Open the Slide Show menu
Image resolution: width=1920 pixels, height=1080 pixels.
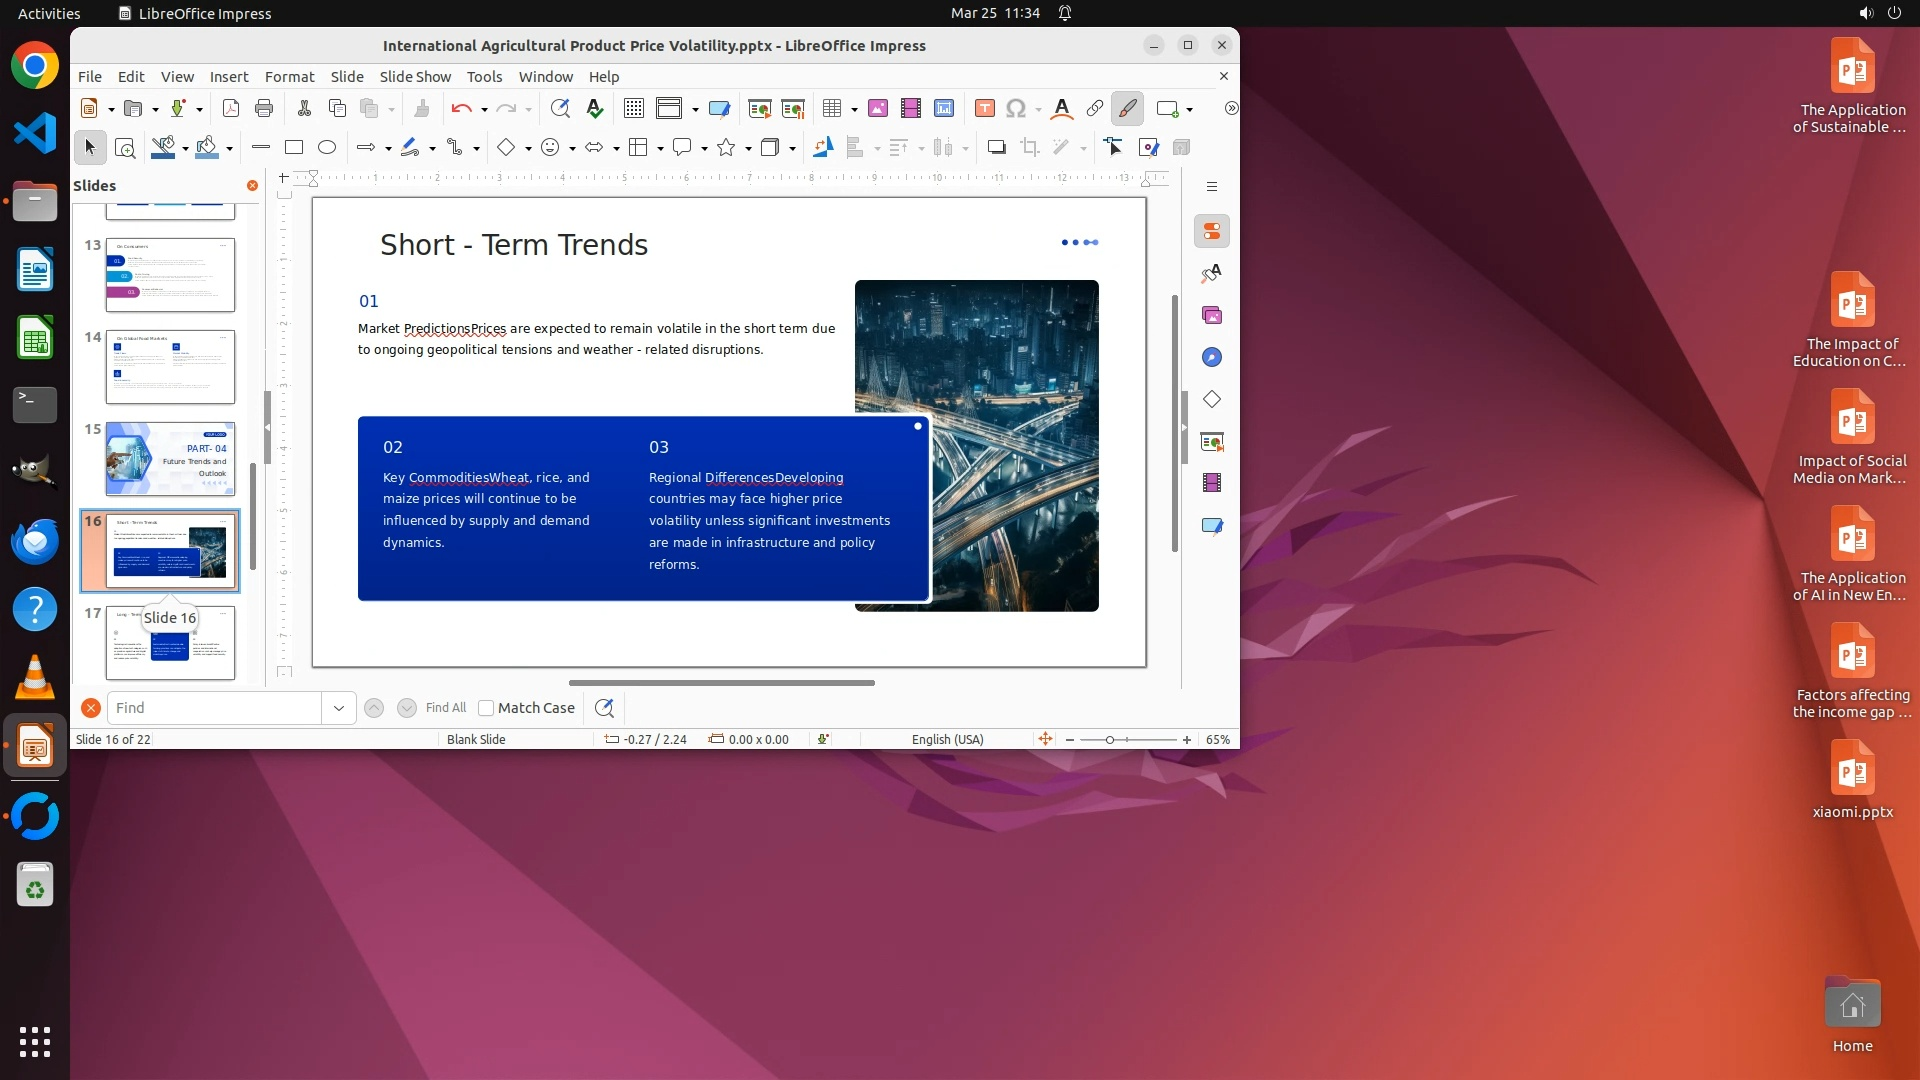(415, 77)
